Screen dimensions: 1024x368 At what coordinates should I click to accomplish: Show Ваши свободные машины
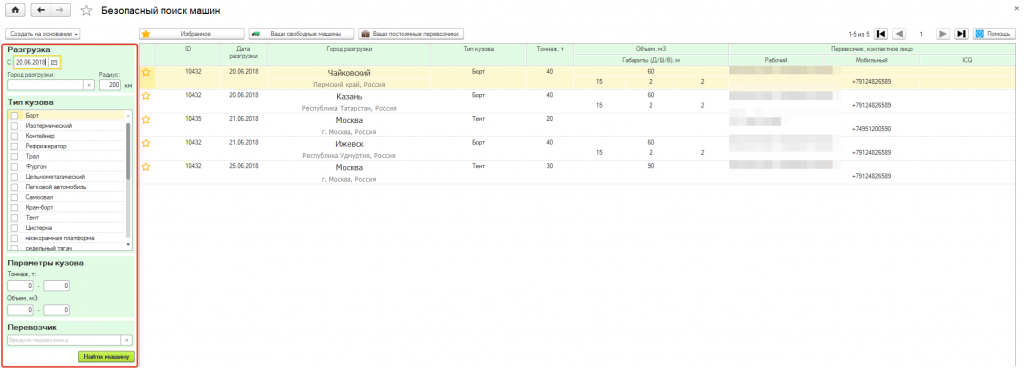(x=301, y=34)
